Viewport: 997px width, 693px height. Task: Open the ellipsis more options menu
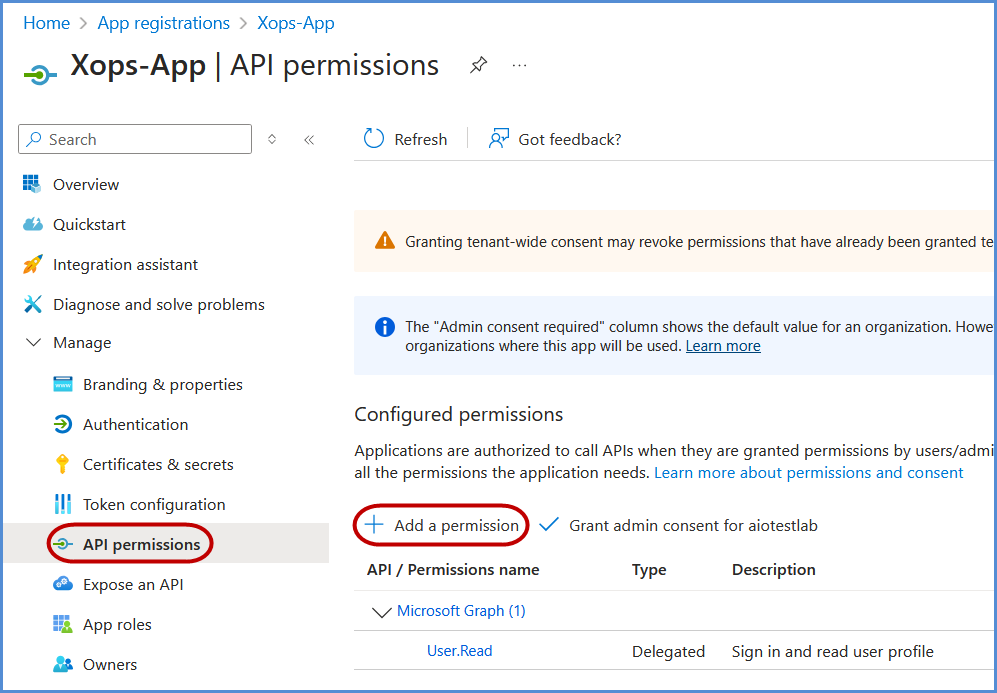tap(519, 66)
